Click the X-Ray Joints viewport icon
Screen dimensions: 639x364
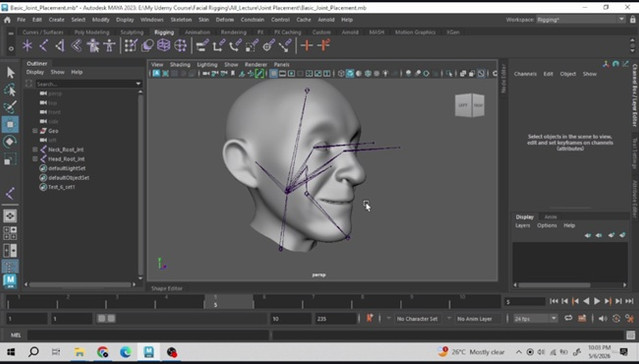click(481, 74)
